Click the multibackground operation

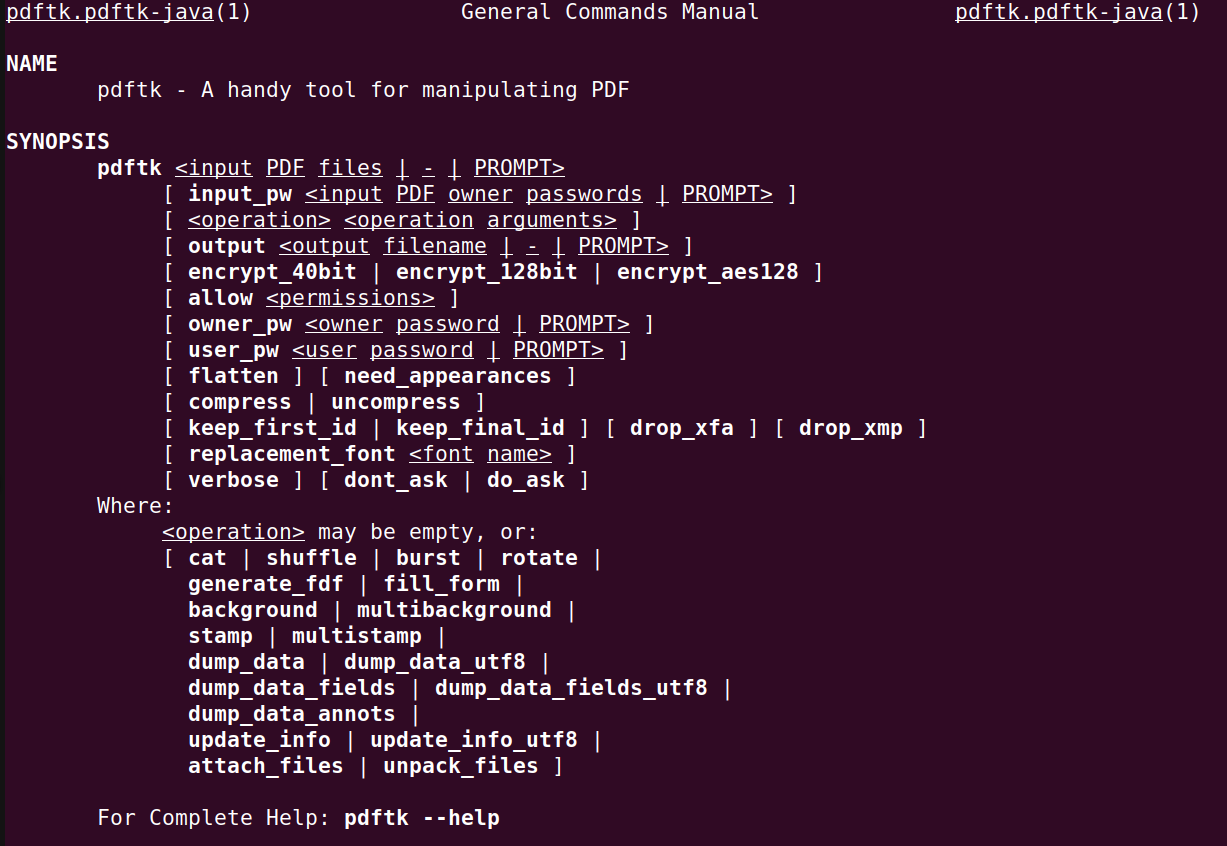tap(454, 610)
